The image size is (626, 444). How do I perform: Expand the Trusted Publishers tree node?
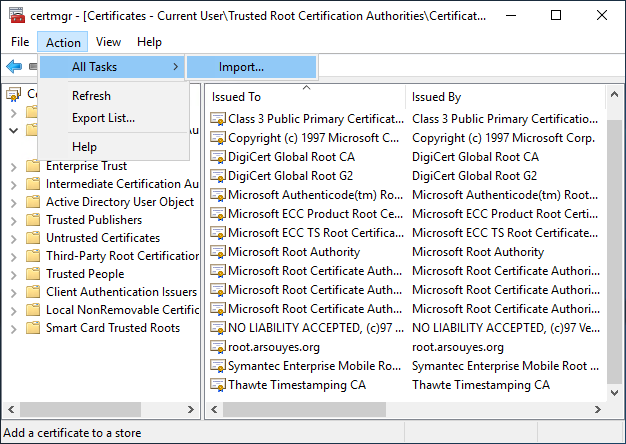pyautogui.click(x=14, y=221)
